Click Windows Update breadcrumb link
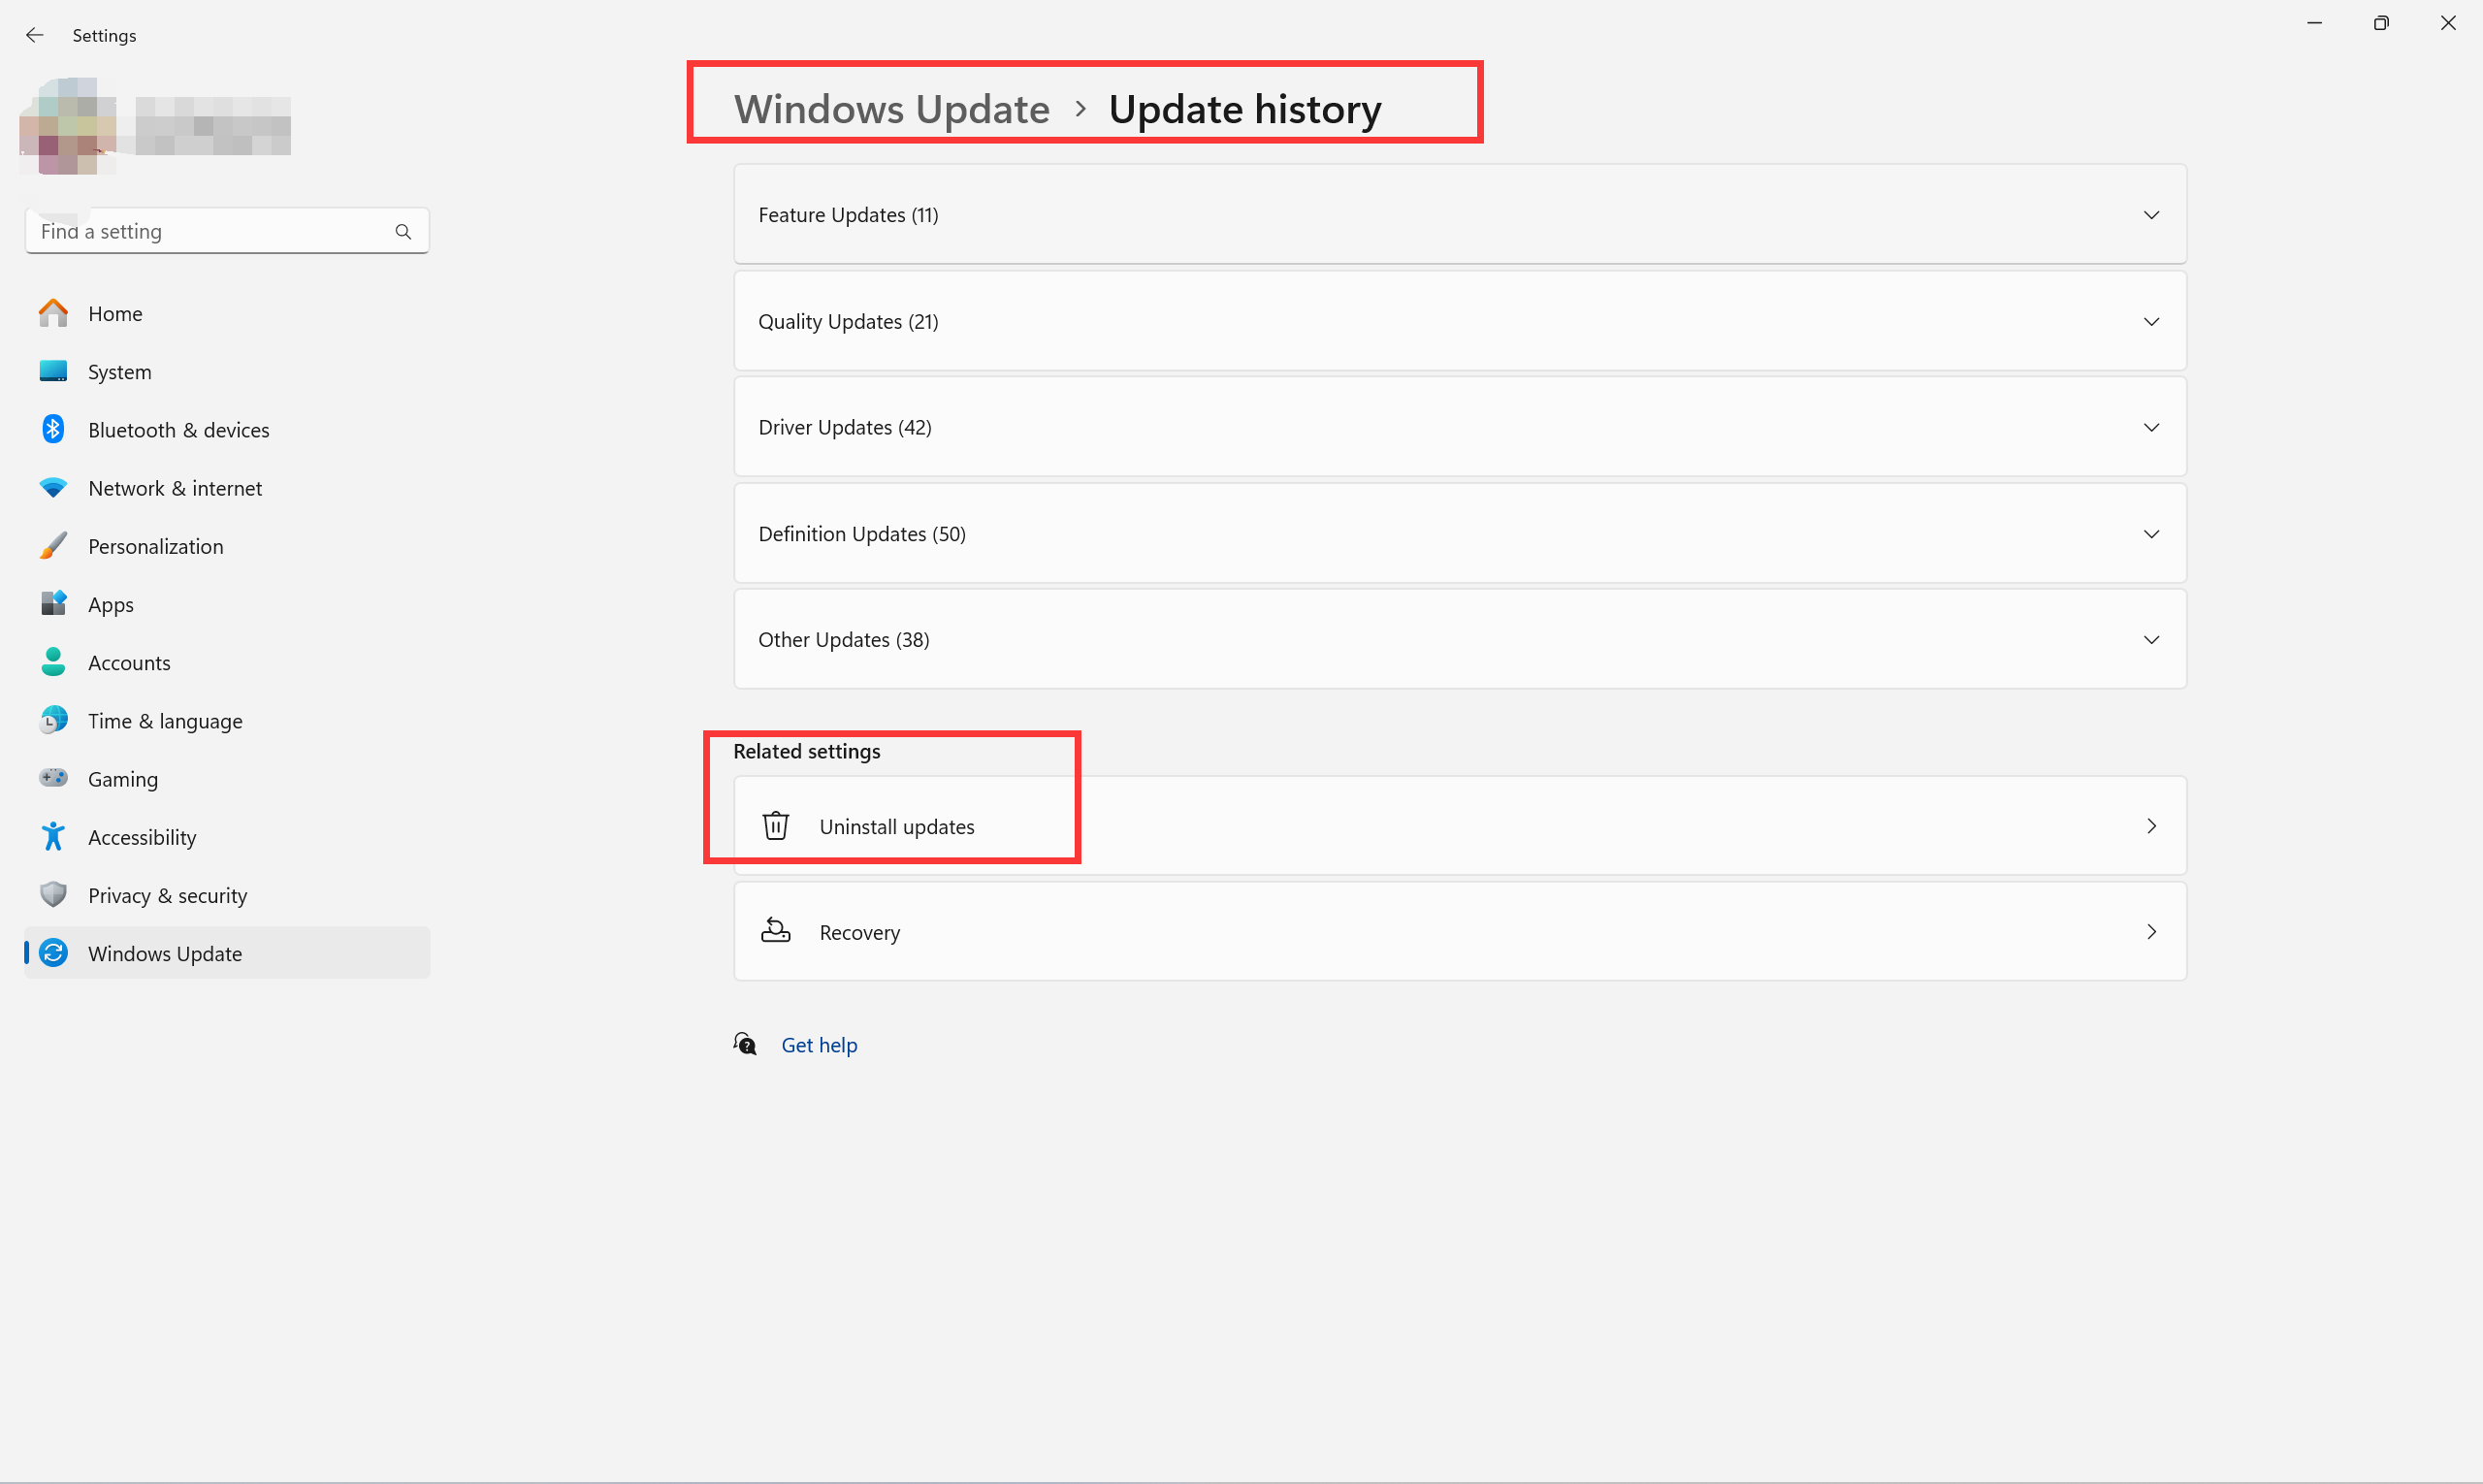The width and height of the screenshot is (2483, 1484). click(892, 108)
